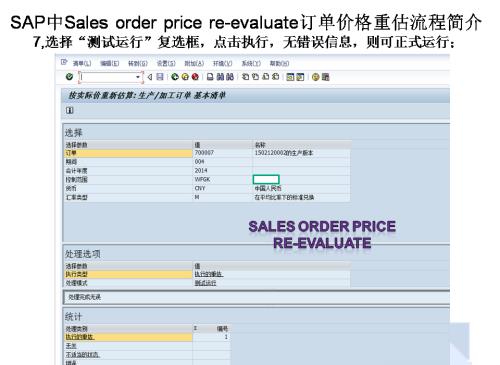
Task: Click the Print icon in toolbar
Action: click(210, 77)
